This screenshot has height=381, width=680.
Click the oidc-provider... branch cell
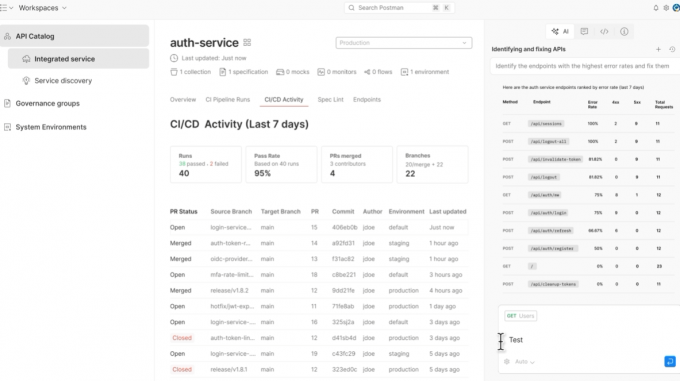(x=231, y=259)
